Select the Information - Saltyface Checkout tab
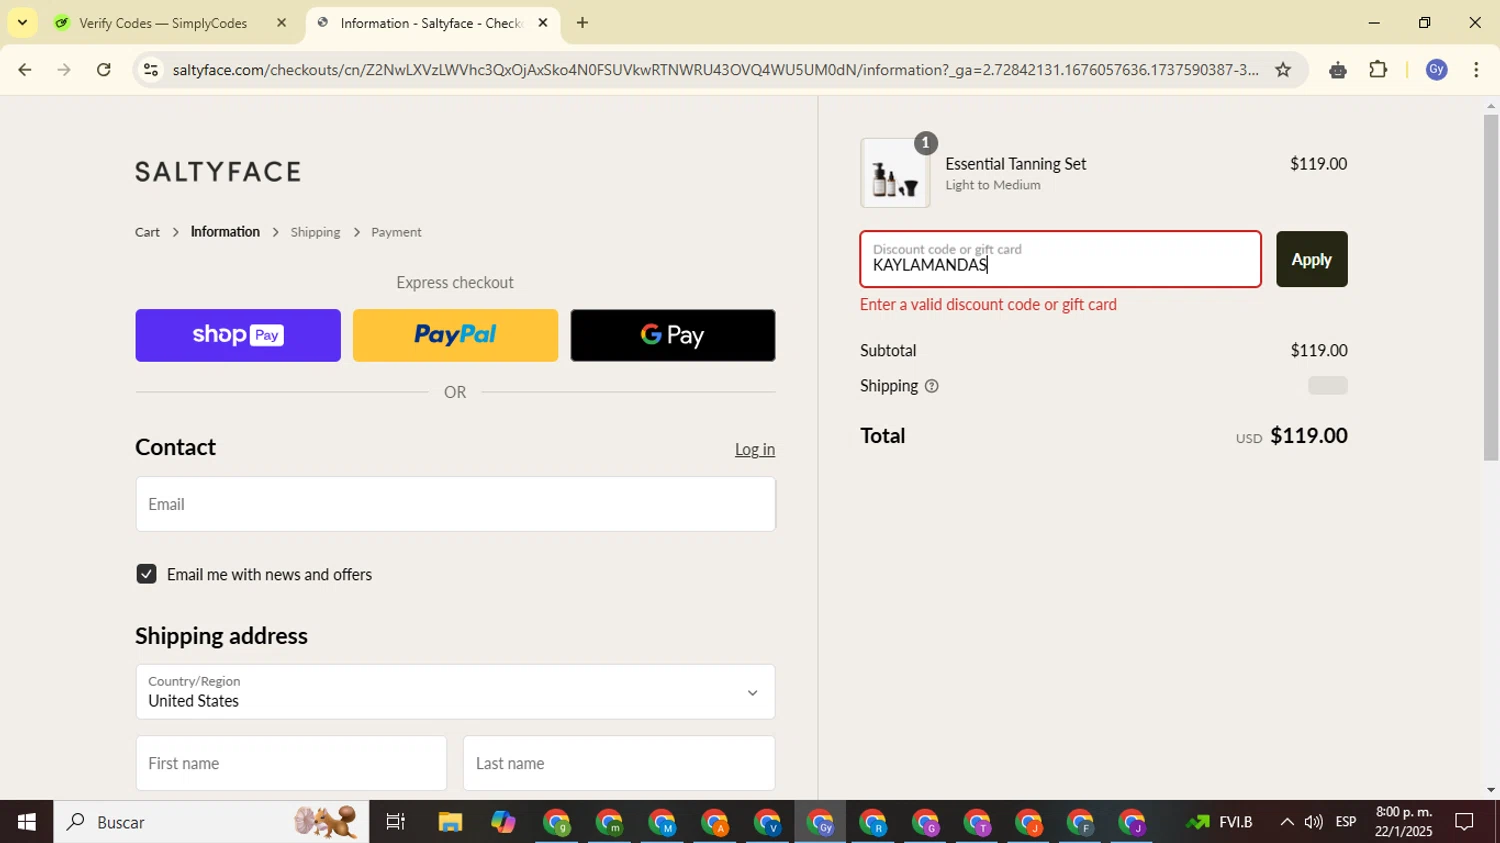 coord(430,22)
